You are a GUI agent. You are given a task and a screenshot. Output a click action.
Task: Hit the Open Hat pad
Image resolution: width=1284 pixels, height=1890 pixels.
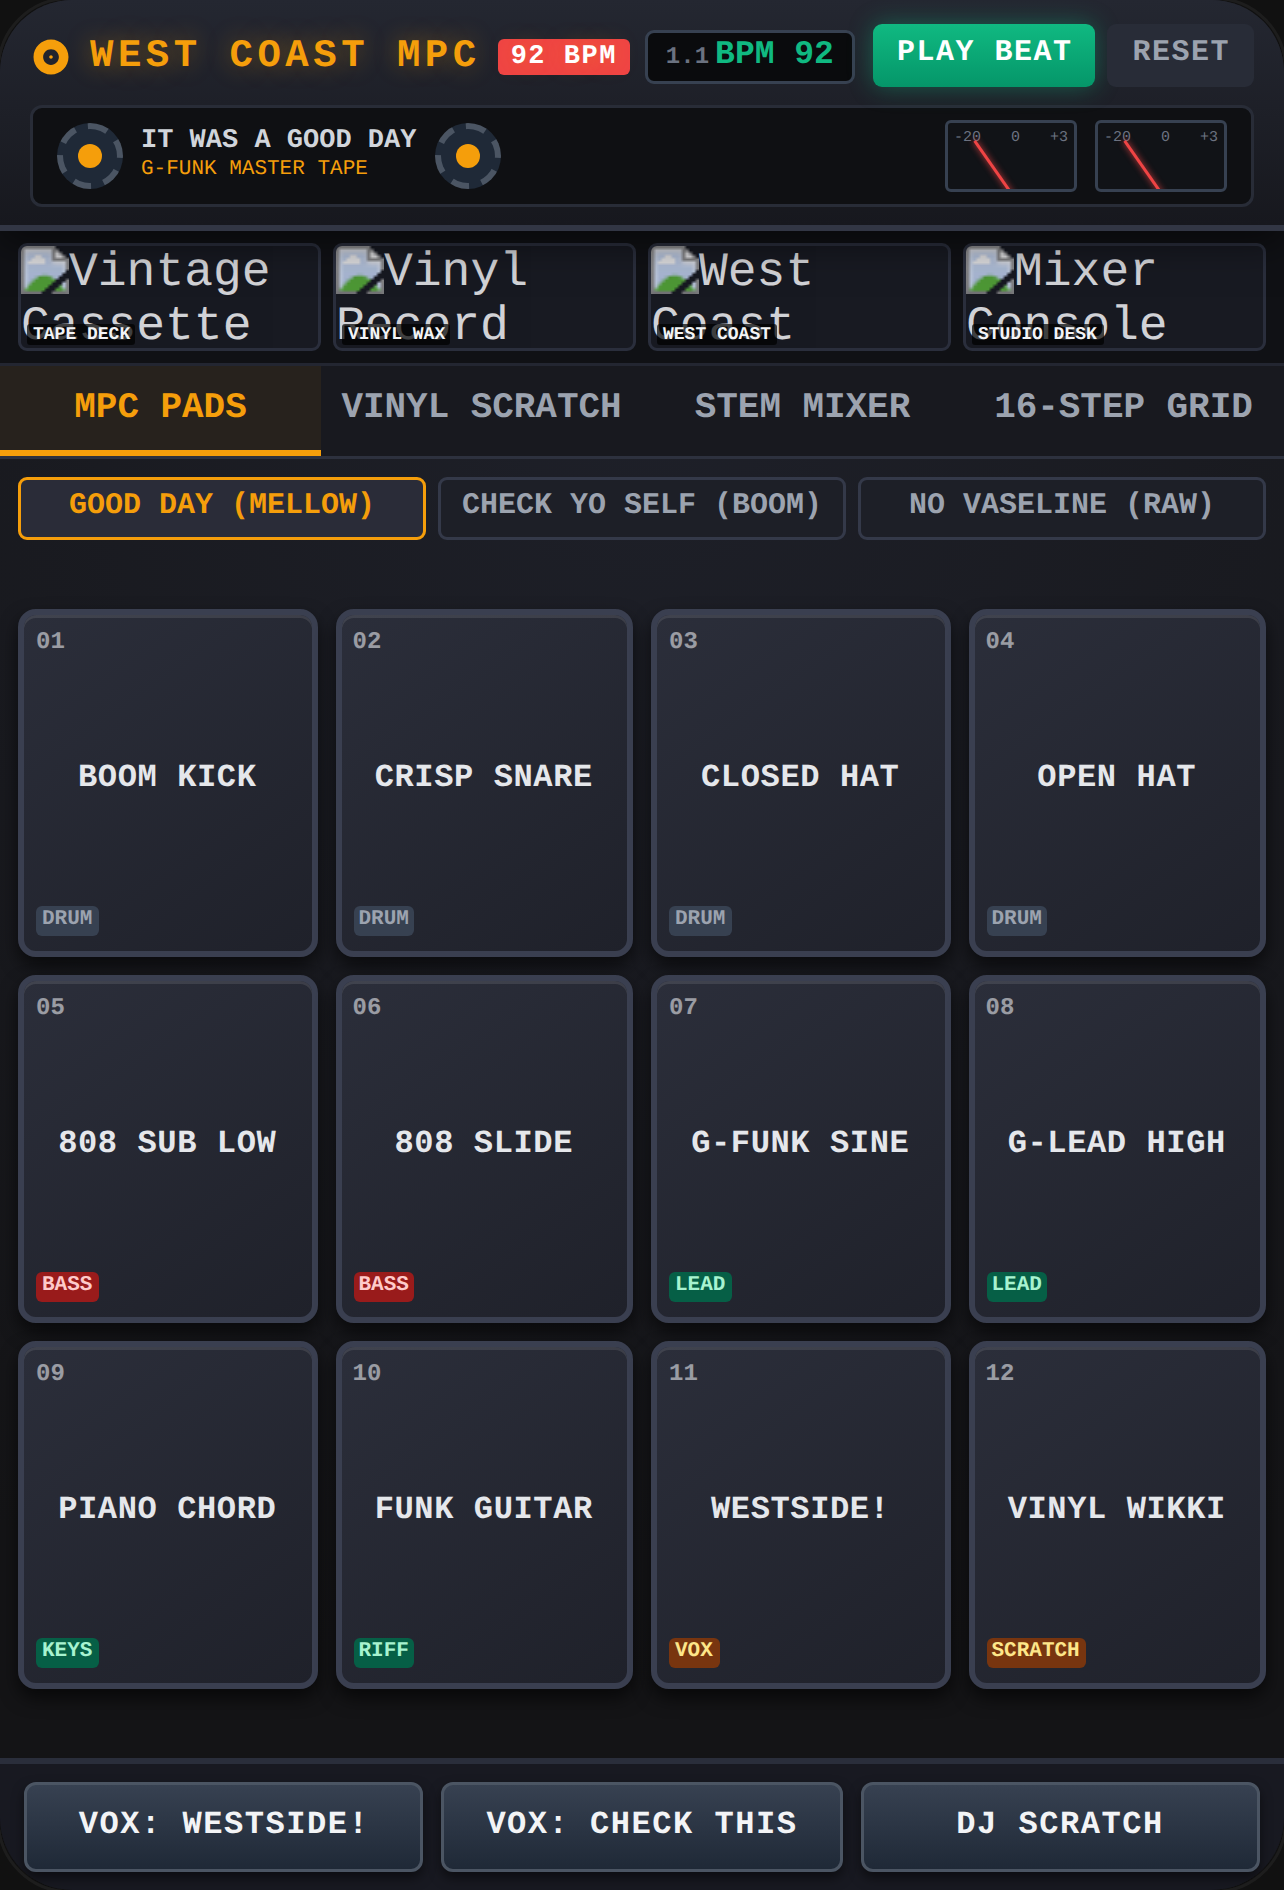coord(1117,783)
